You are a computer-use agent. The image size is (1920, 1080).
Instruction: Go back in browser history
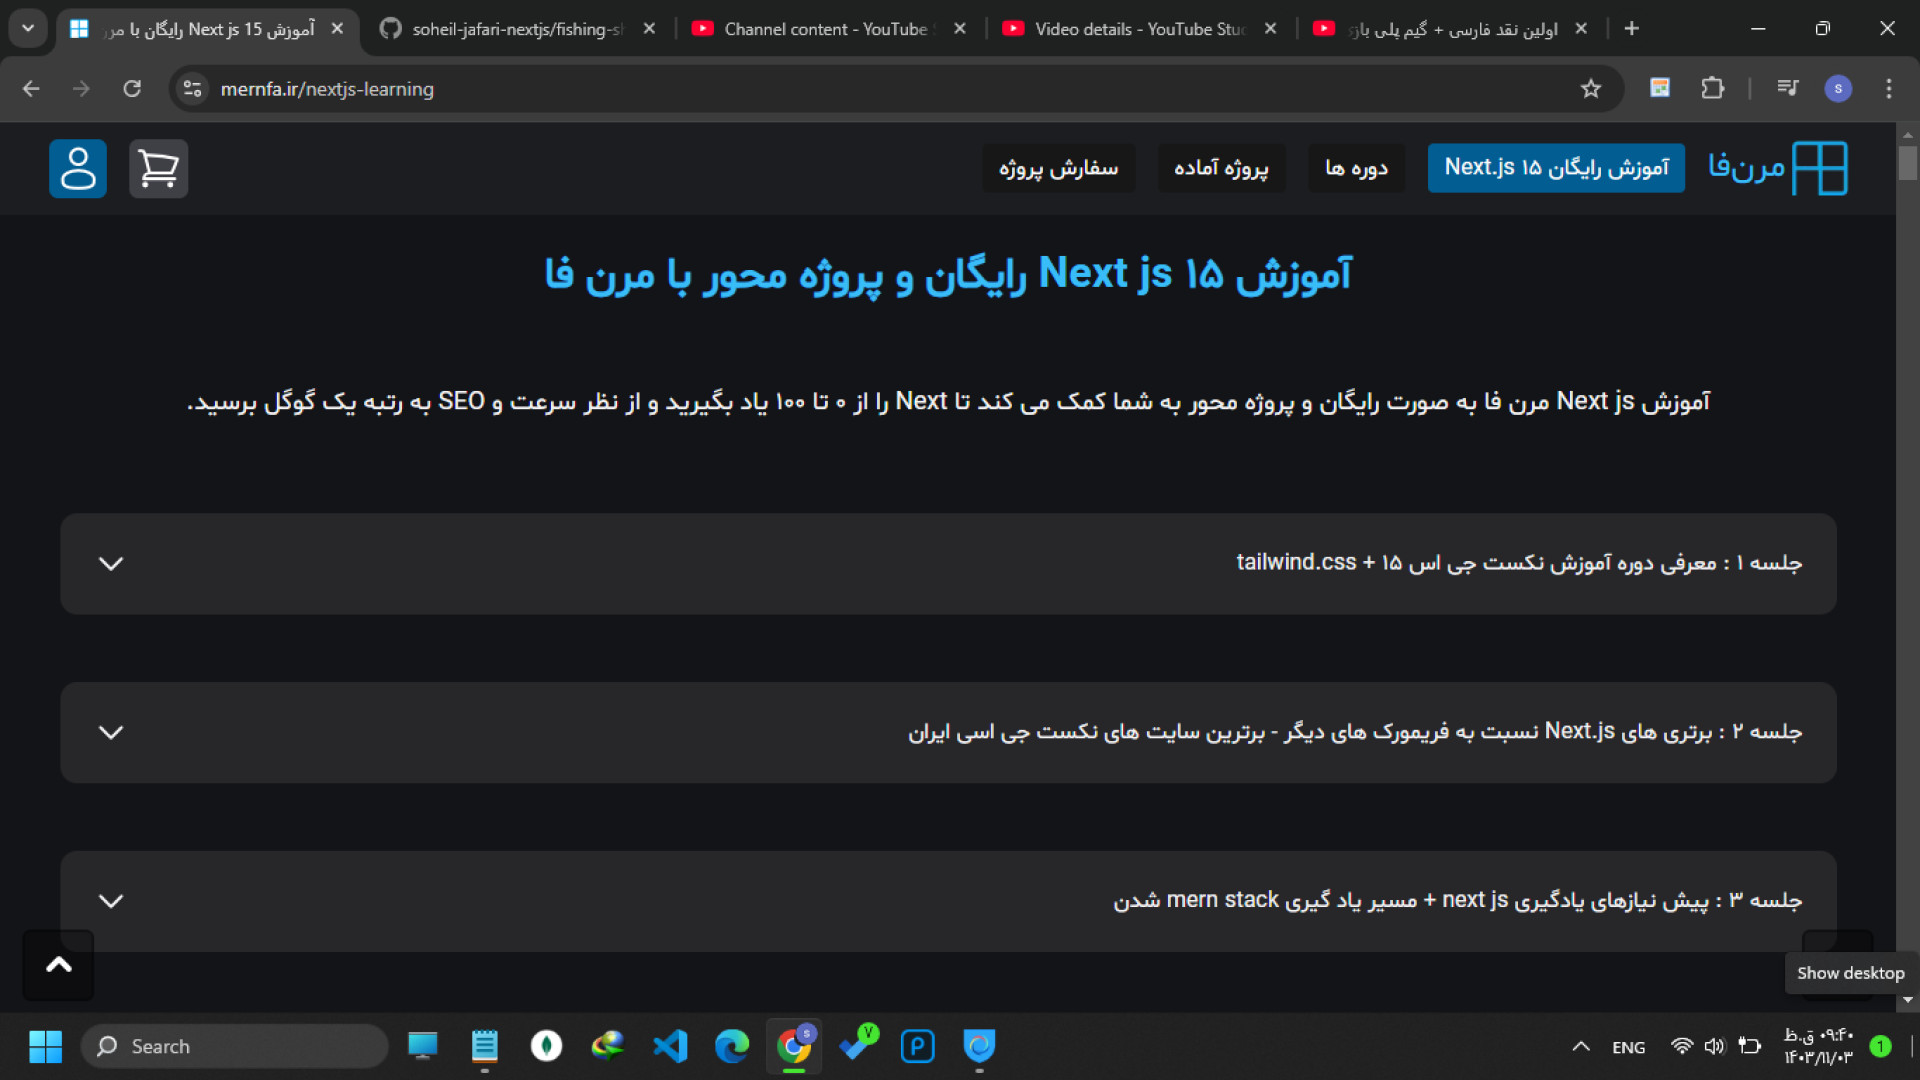click(31, 89)
